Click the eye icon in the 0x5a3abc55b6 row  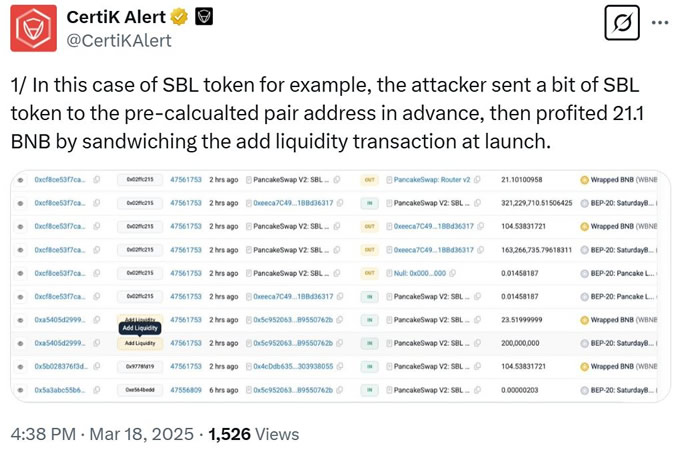[20, 388]
